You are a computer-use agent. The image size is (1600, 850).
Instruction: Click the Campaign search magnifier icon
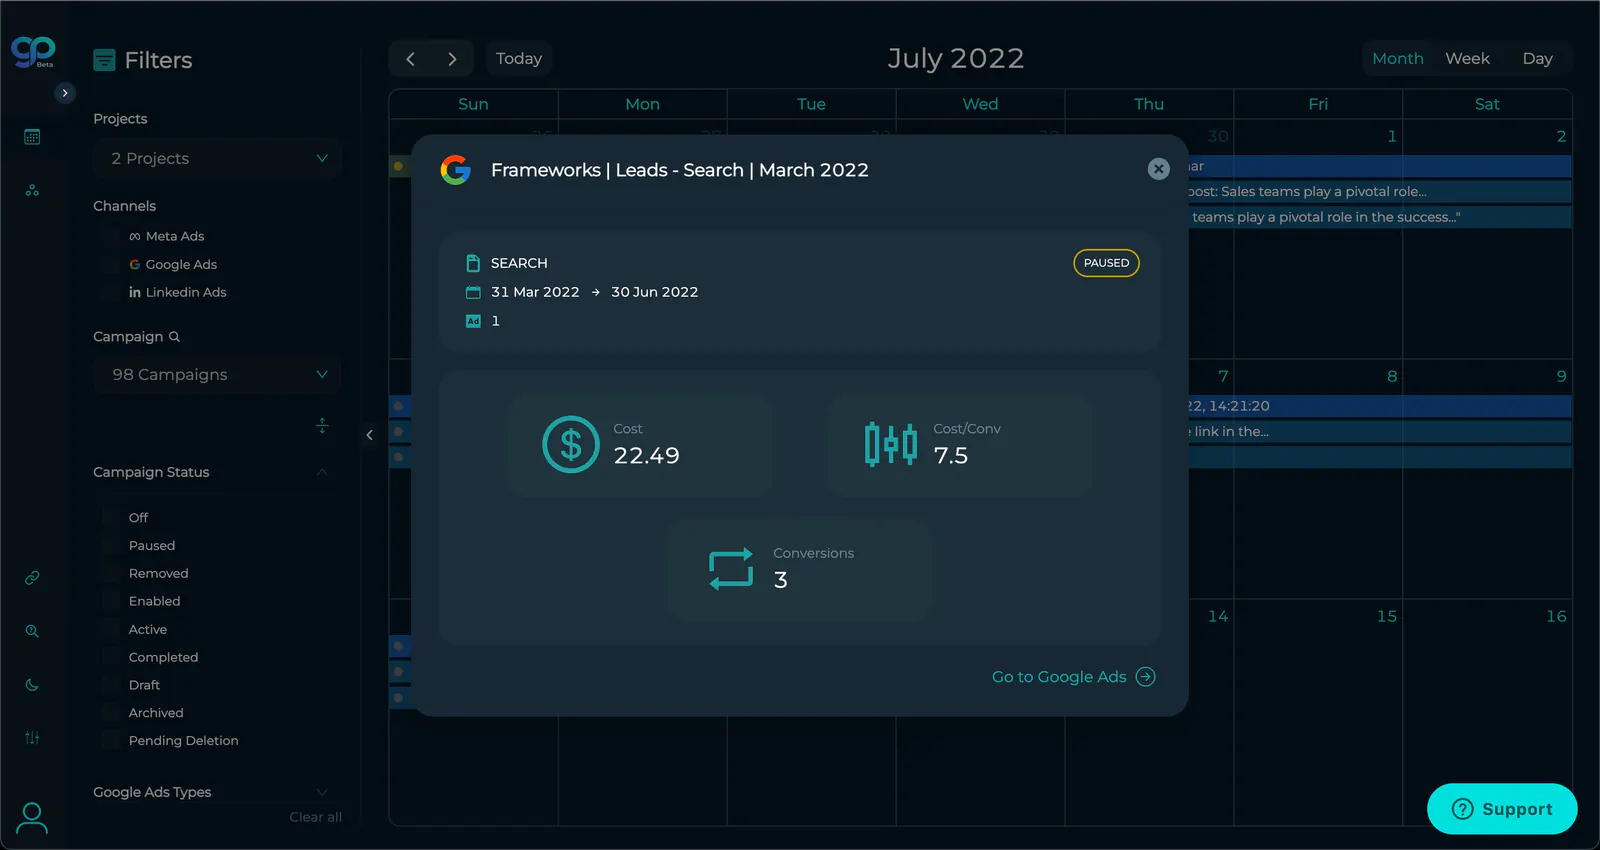(x=174, y=337)
